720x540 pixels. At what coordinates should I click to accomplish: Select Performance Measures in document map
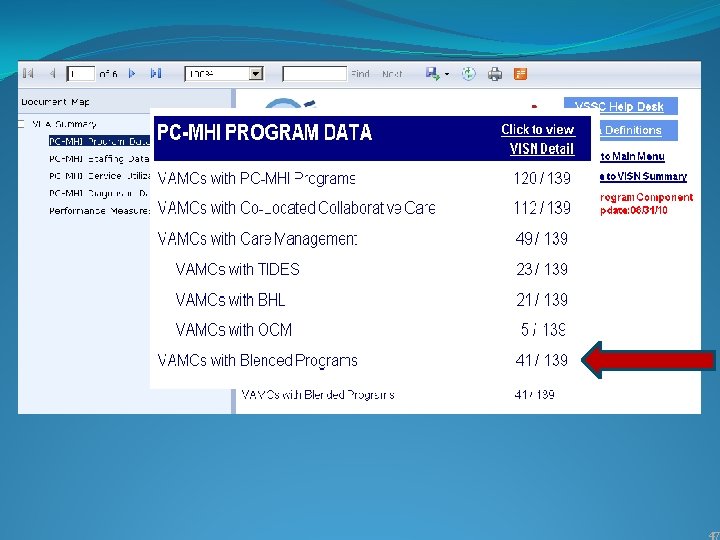click(99, 211)
